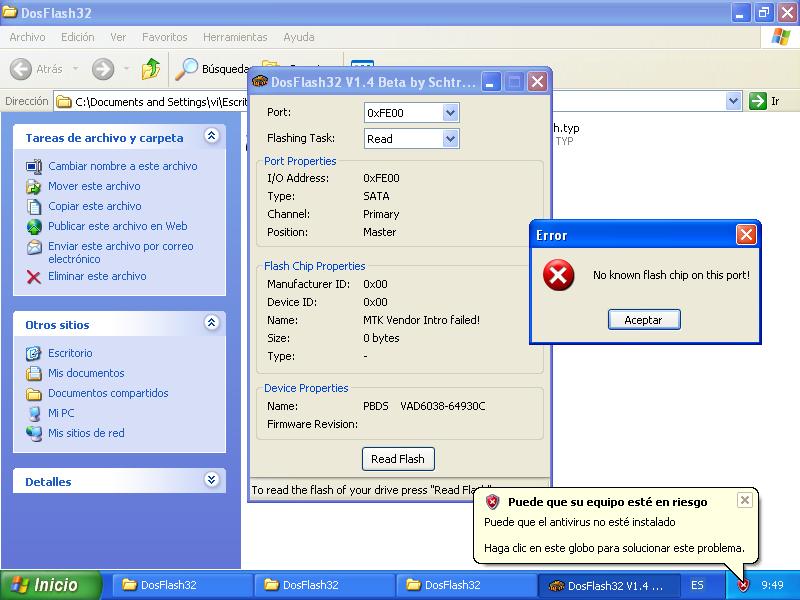Click the red Eliminar este archivo icon
Screen dimensions: 800x600
tap(34, 277)
